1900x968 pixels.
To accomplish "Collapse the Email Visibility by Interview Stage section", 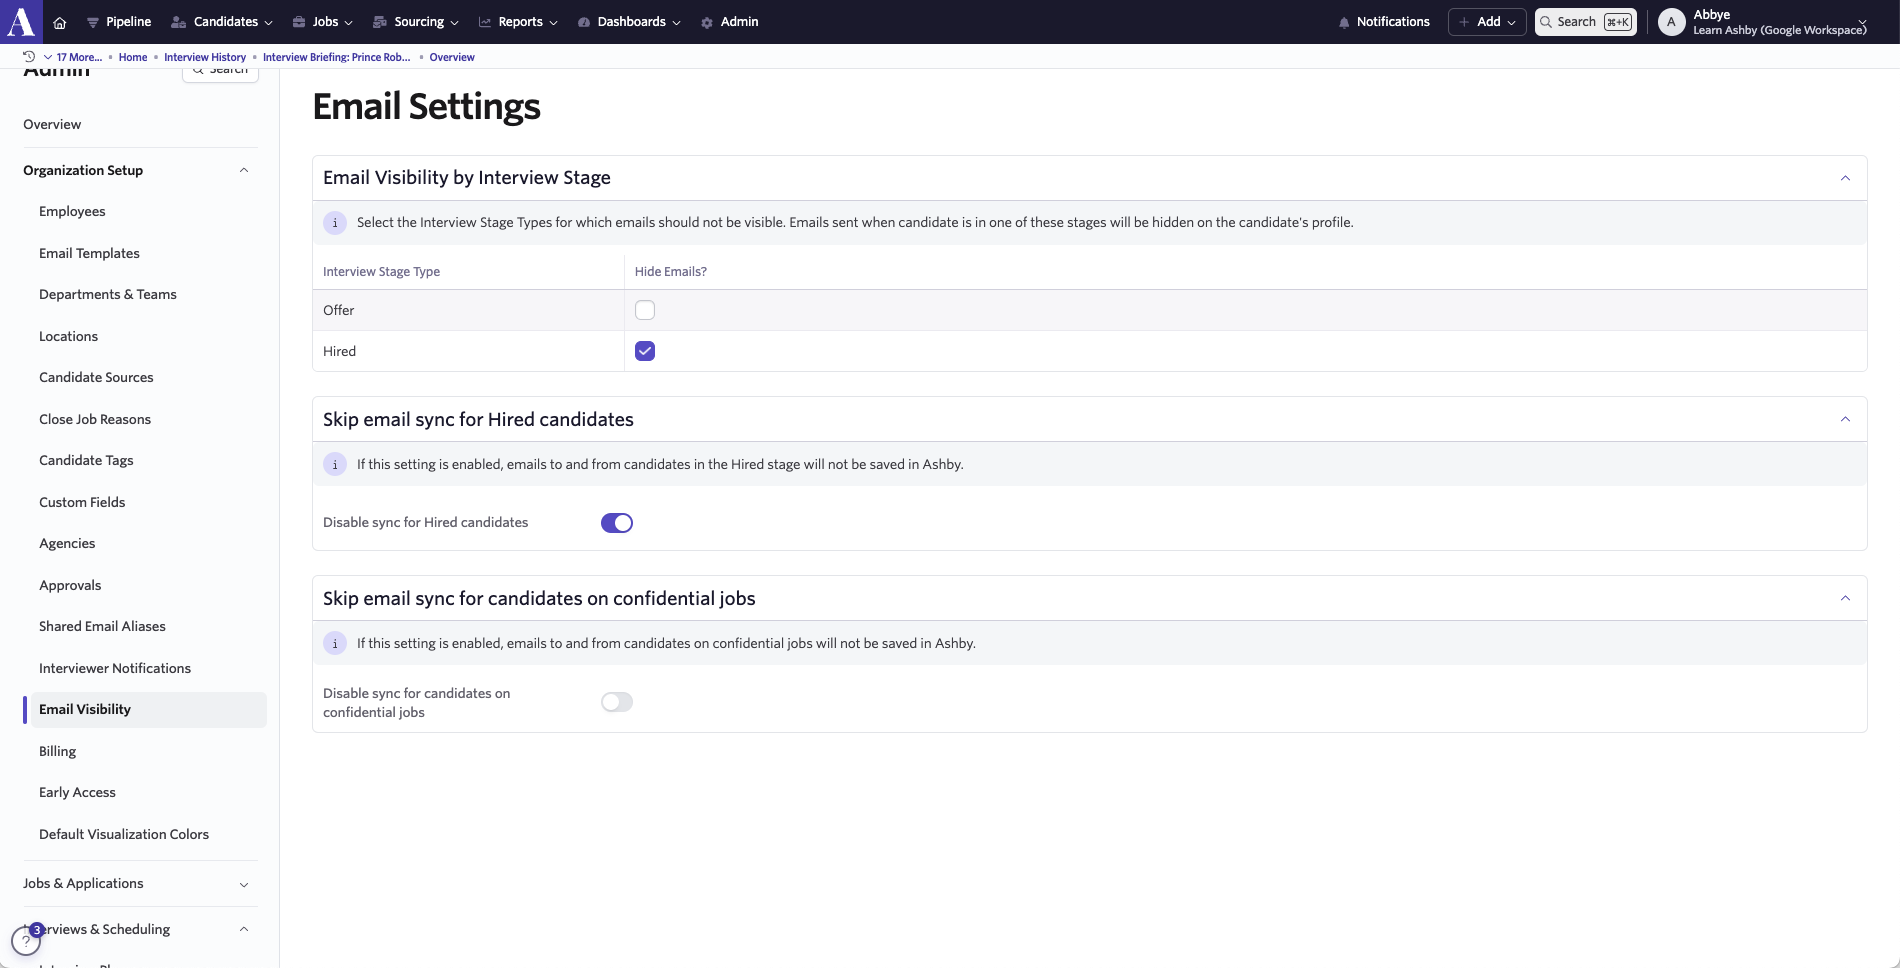I will click(x=1845, y=178).
